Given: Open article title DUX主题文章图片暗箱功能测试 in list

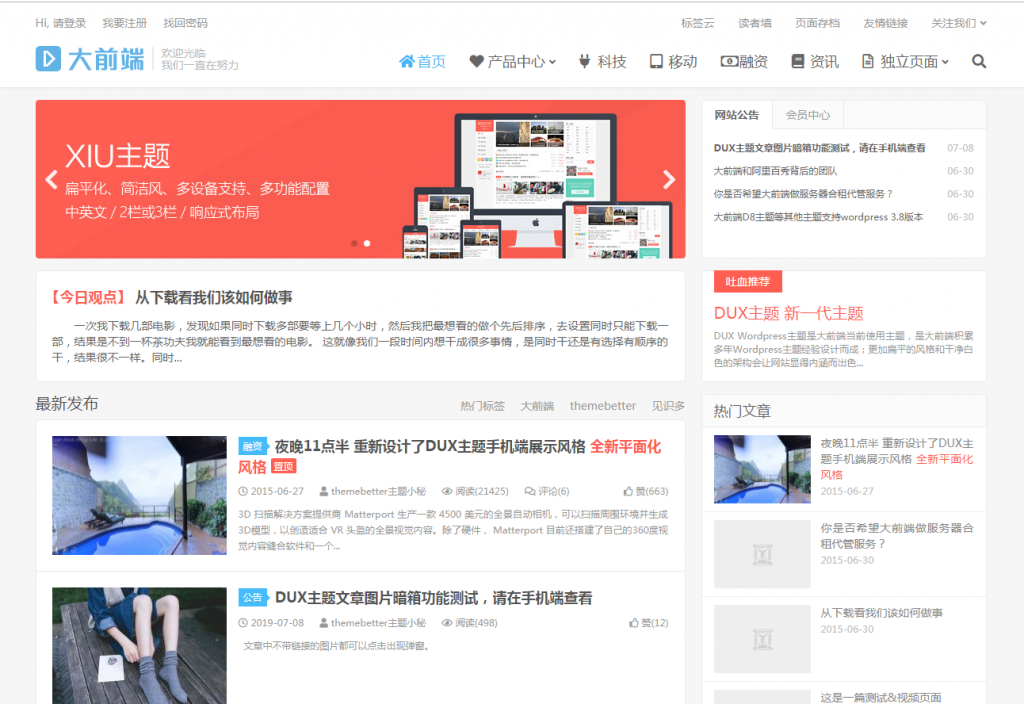Looking at the screenshot, I should [x=434, y=598].
